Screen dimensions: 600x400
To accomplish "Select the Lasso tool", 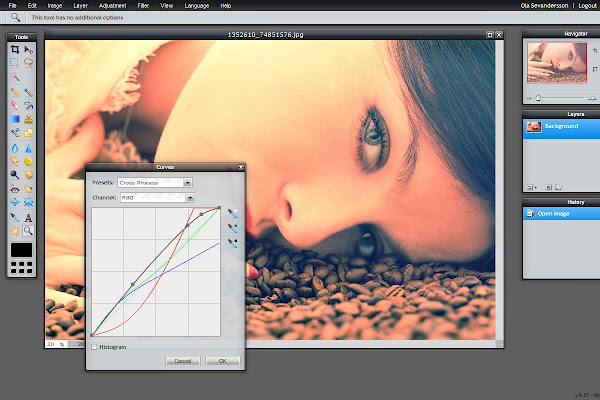I will (x=28, y=62).
